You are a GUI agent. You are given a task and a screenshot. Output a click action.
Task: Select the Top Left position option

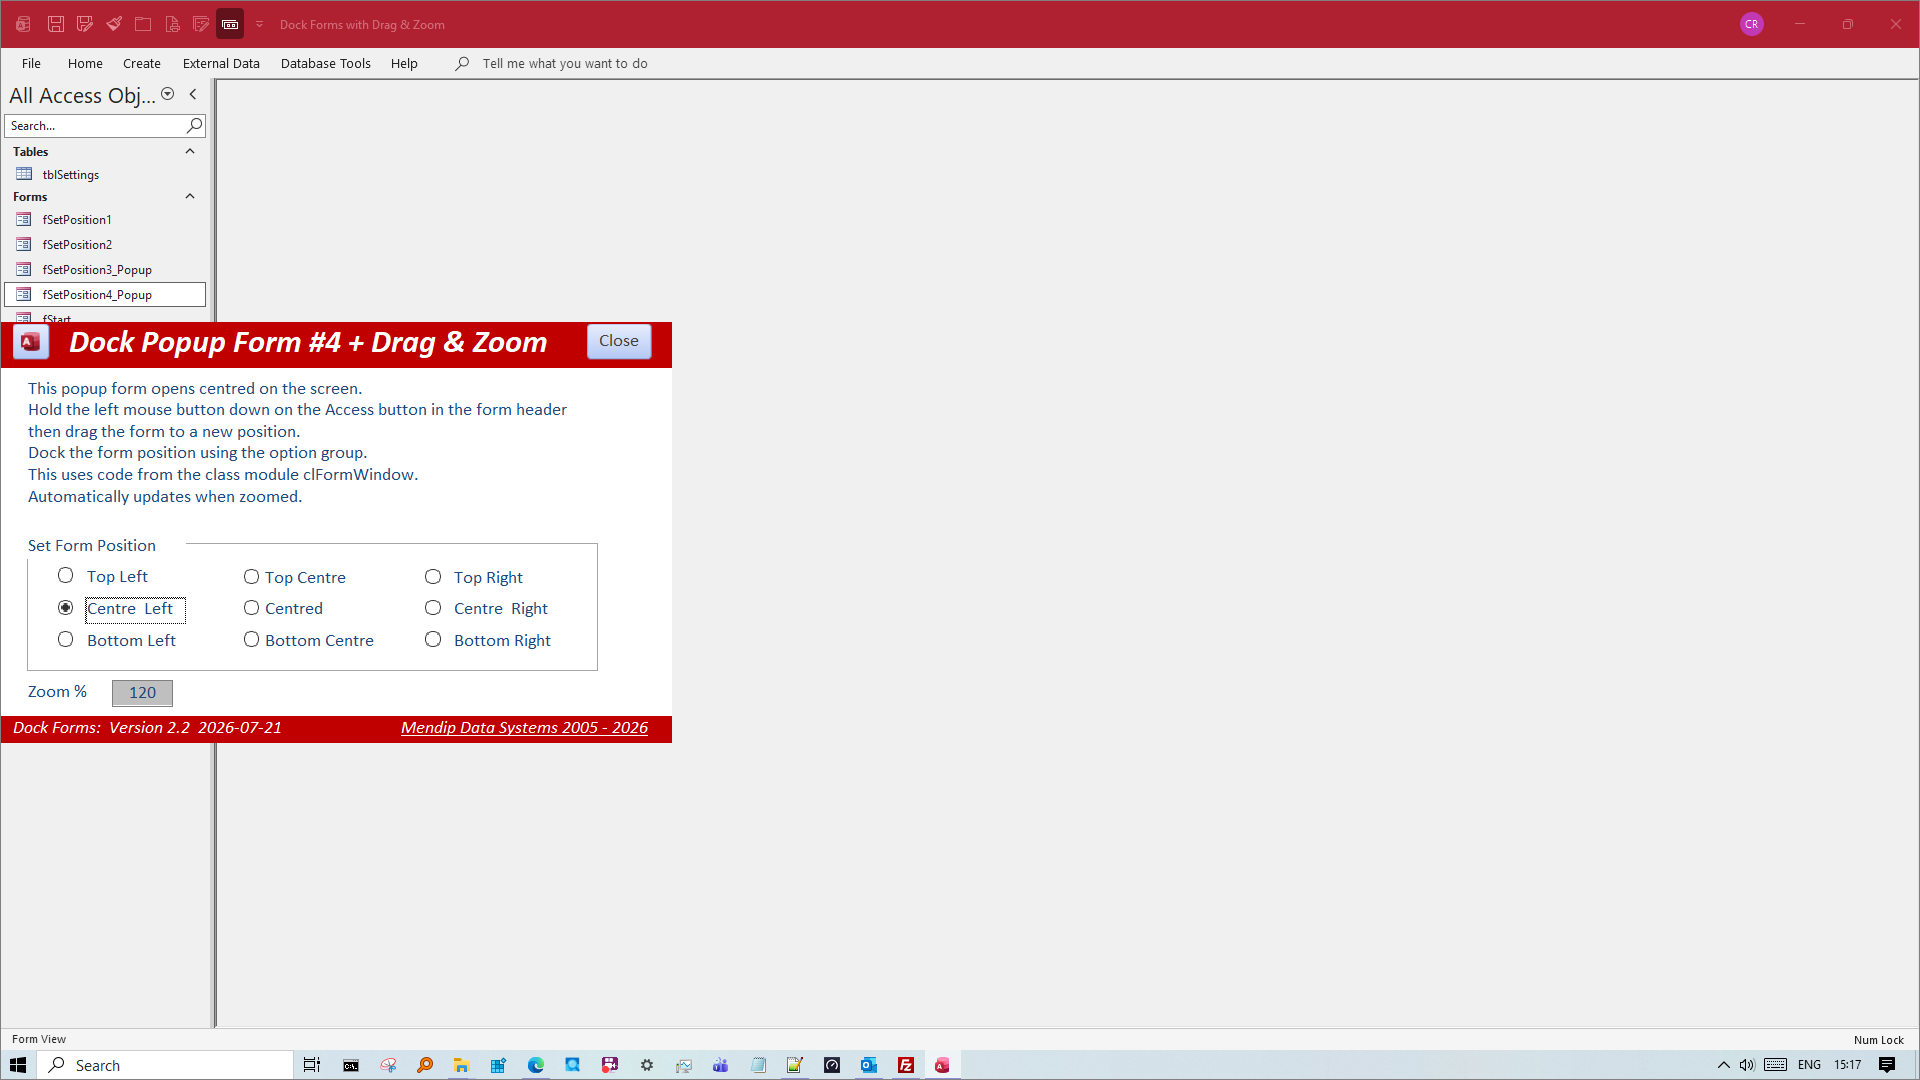pos(66,575)
